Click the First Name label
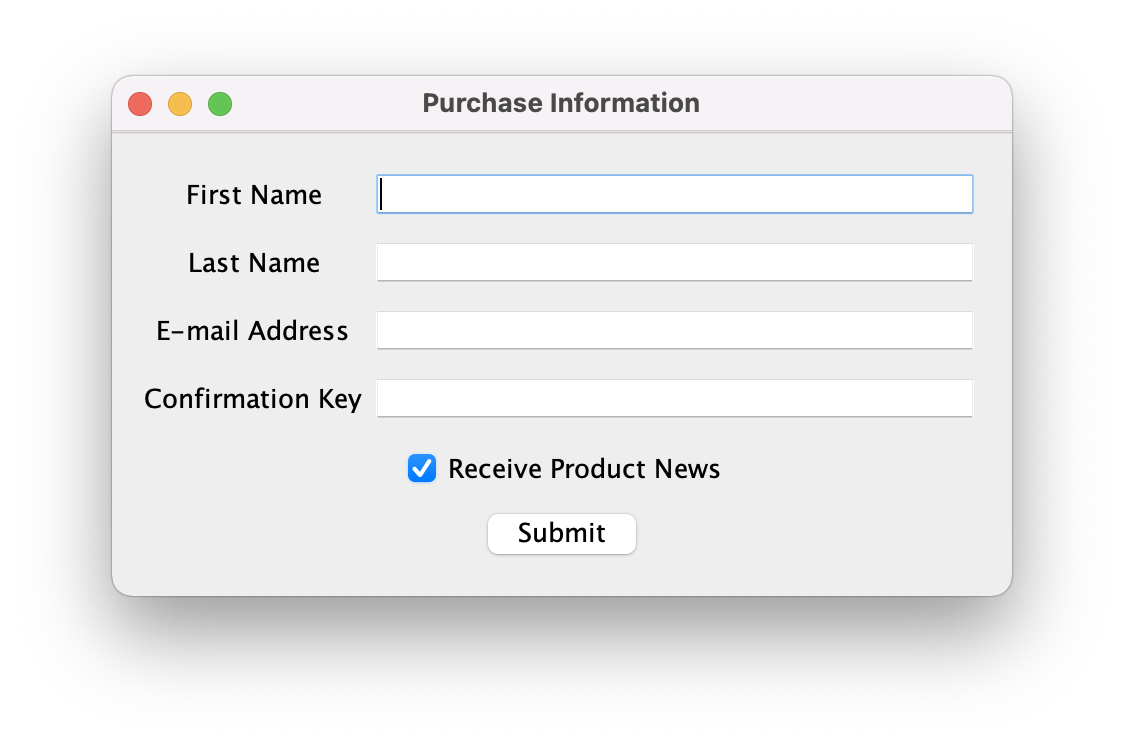This screenshot has height=744, width=1124. (254, 195)
